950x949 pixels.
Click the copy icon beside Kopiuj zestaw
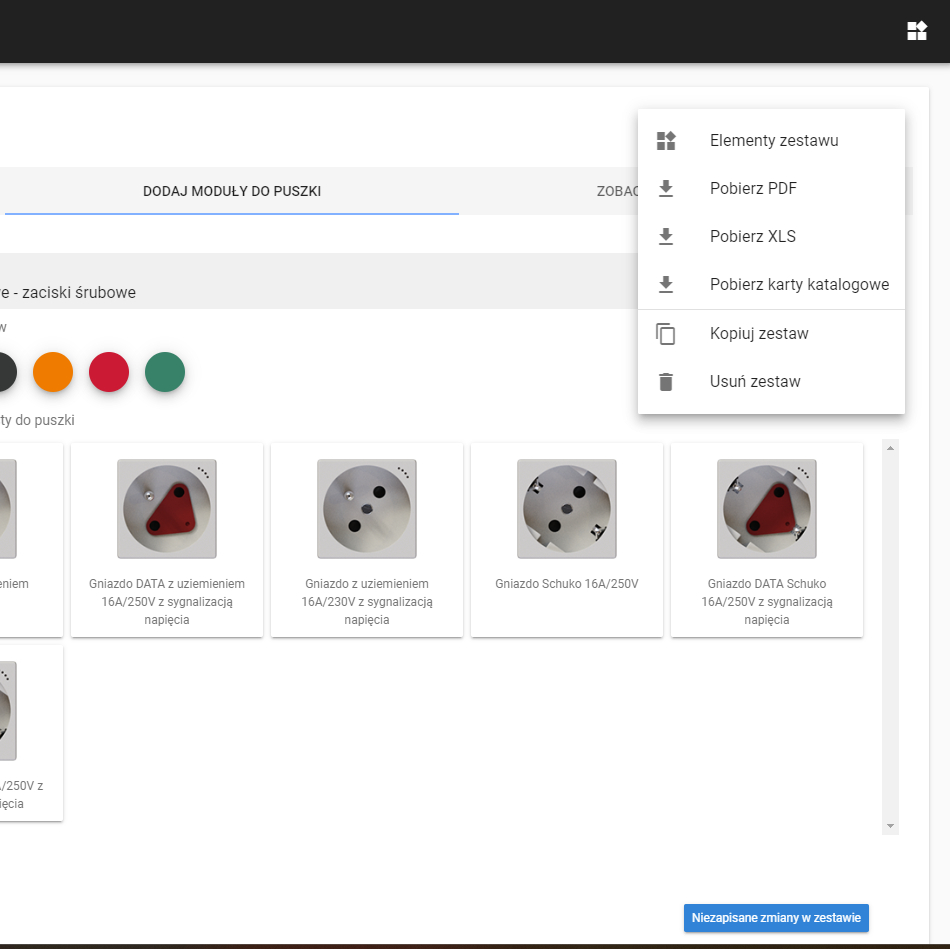666,334
